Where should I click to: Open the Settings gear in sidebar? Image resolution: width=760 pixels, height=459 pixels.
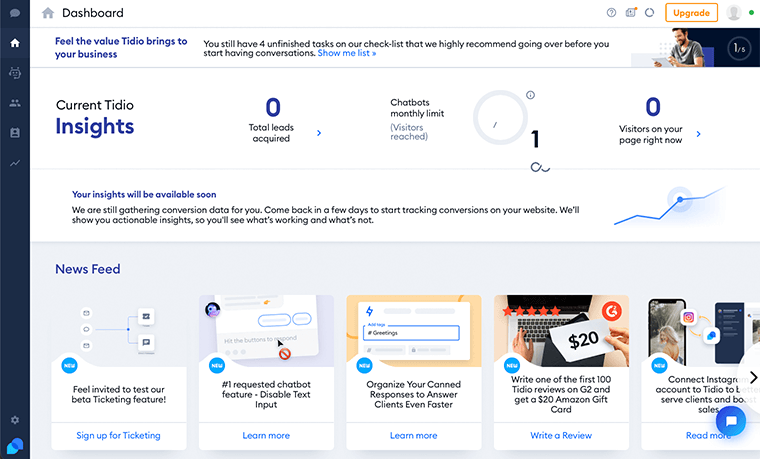coord(15,420)
